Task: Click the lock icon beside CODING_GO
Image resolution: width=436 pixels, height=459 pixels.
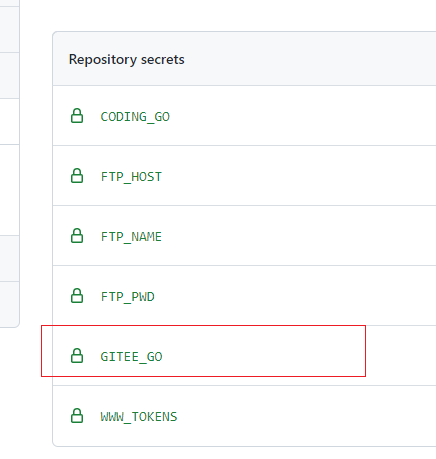Action: point(77,116)
